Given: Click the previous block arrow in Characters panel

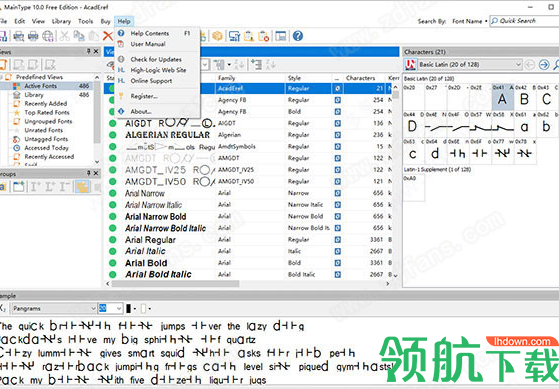Looking at the screenshot, I should coord(530,65).
